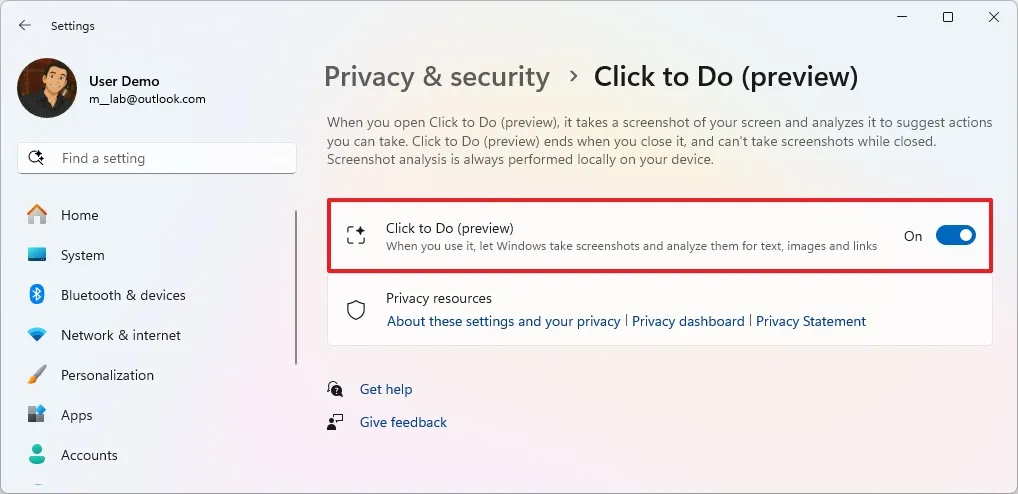
Task: Open About these settings and your privacy
Action: (504, 321)
